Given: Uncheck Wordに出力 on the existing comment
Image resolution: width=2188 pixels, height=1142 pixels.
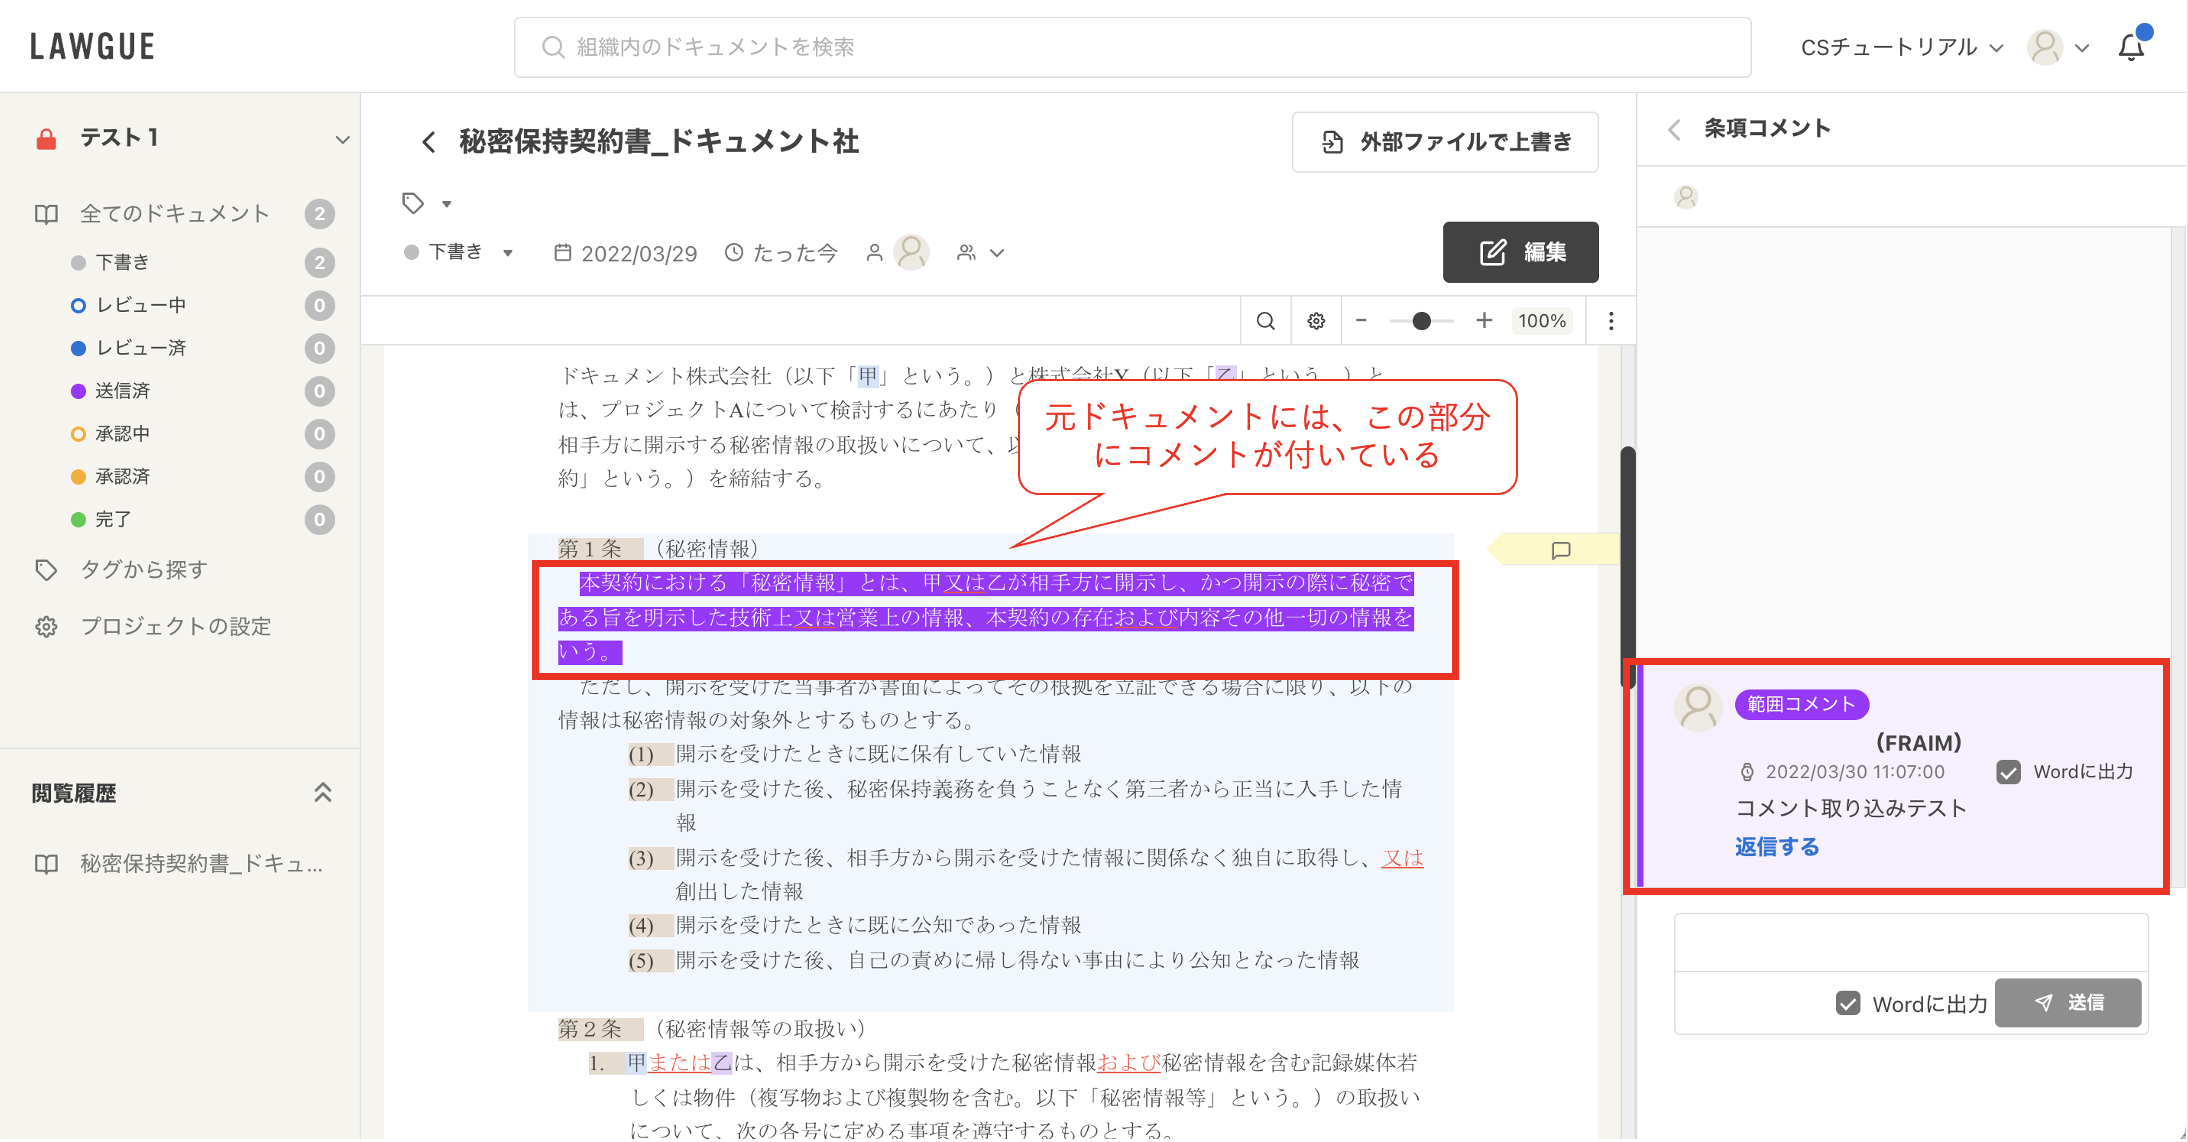Looking at the screenshot, I should pos(2008,772).
